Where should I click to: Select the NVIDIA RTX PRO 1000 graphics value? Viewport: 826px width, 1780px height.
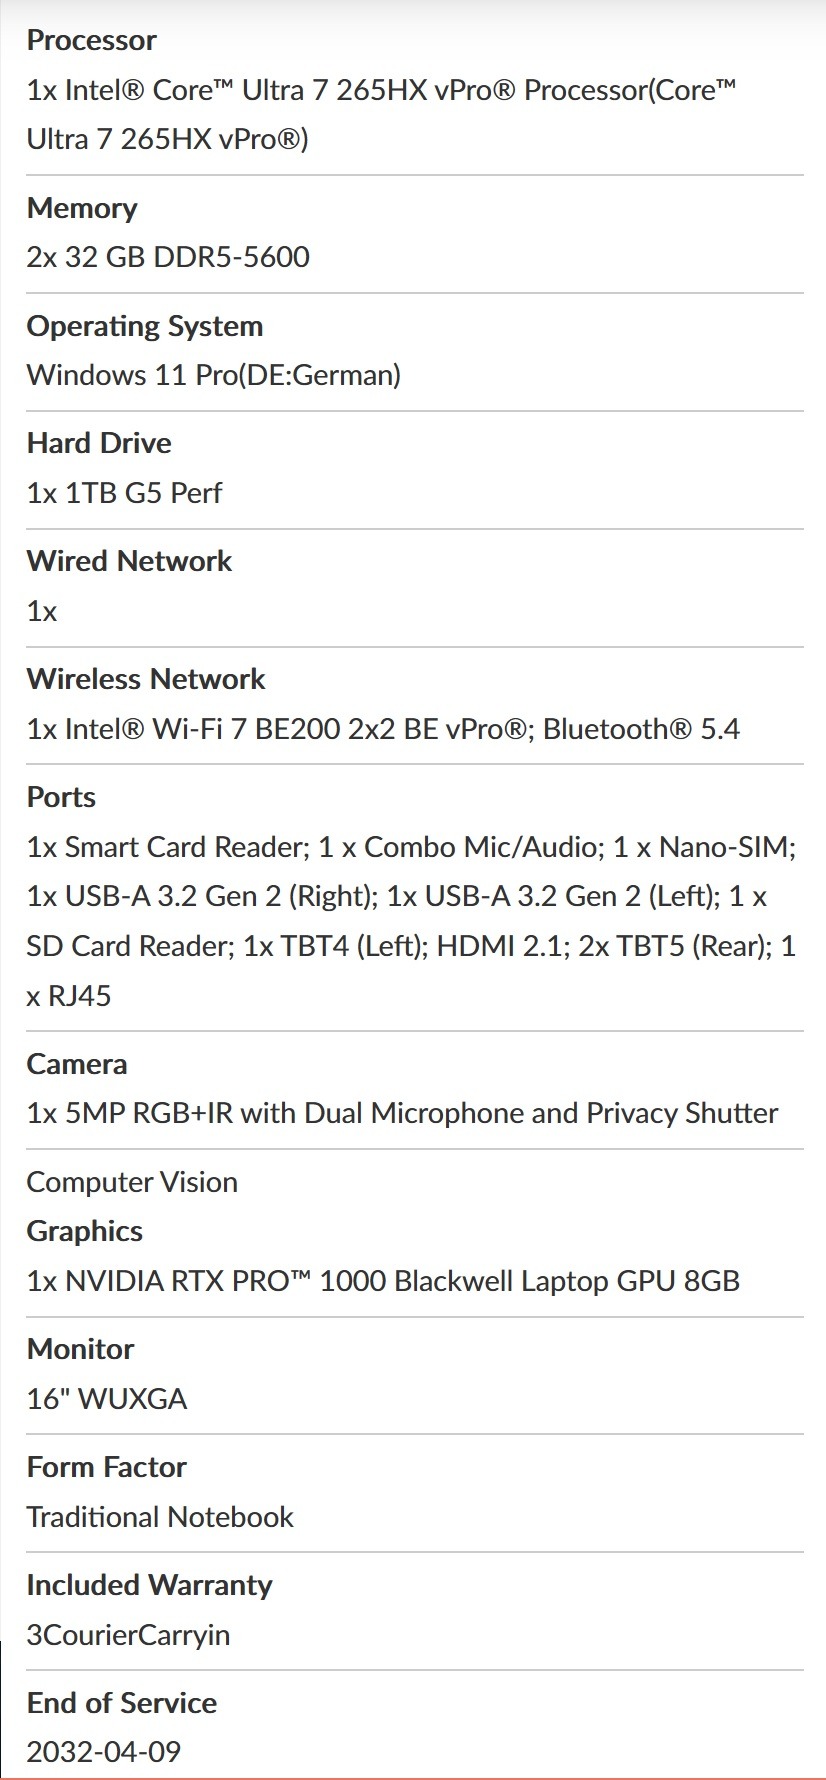[x=383, y=1281]
